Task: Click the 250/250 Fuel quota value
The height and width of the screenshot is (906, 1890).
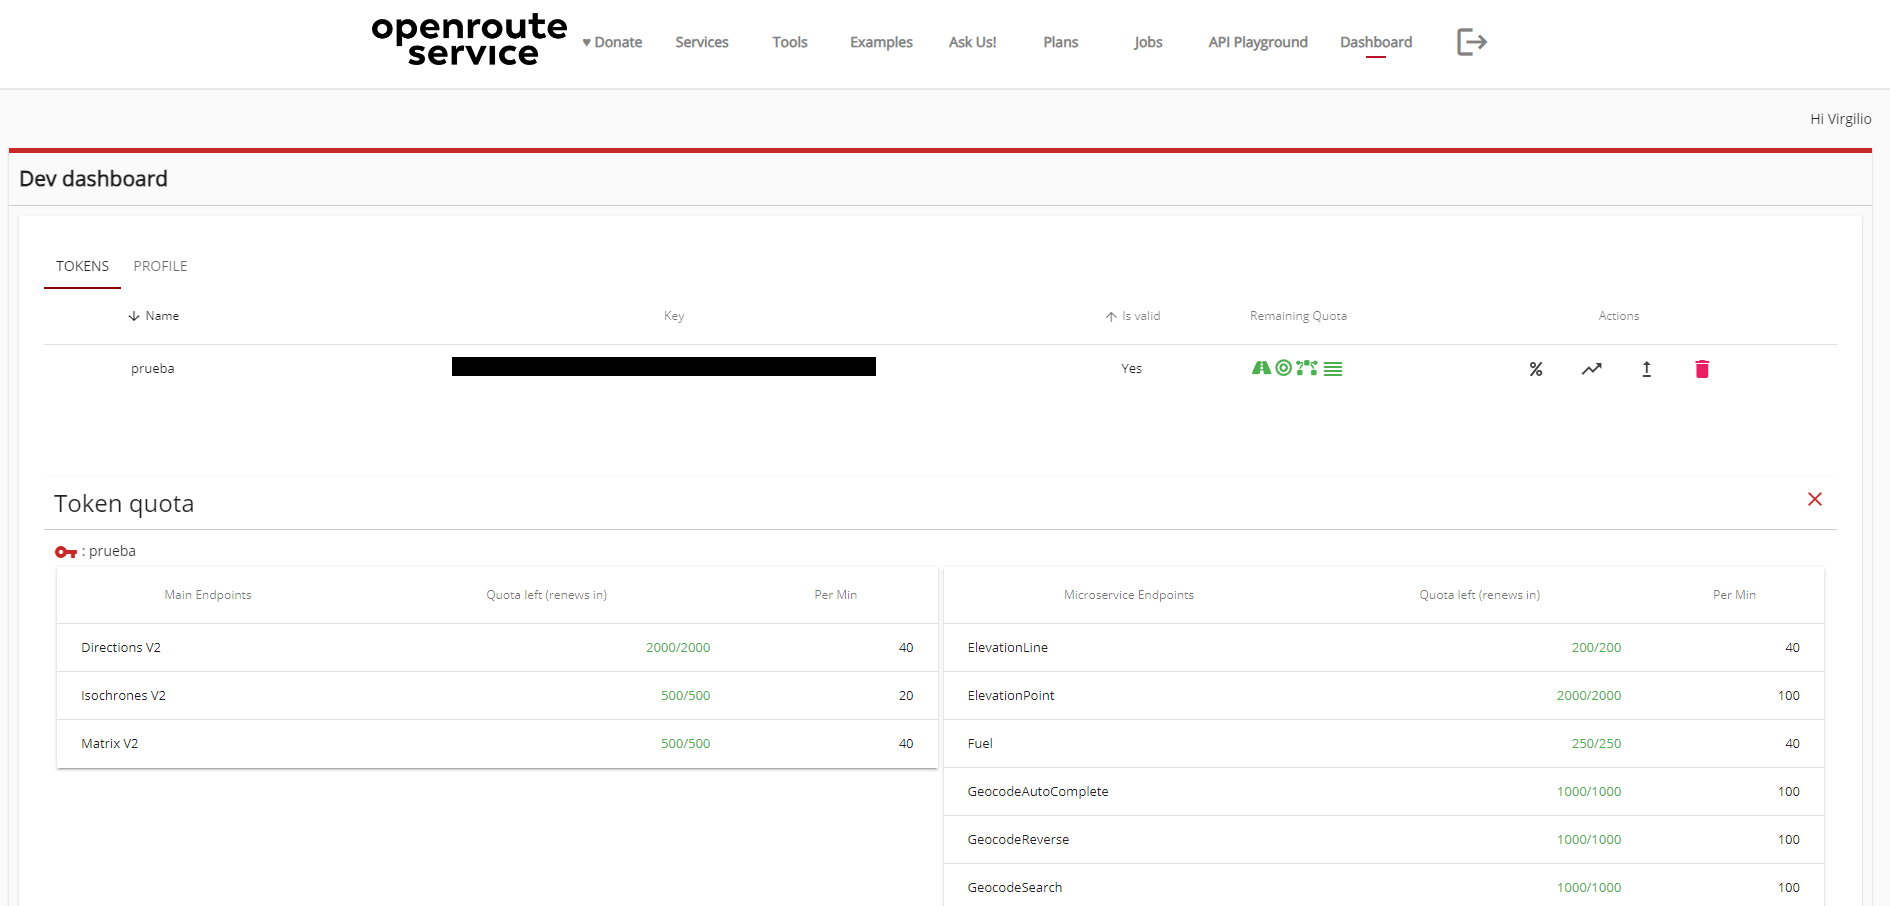Action: click(1596, 744)
